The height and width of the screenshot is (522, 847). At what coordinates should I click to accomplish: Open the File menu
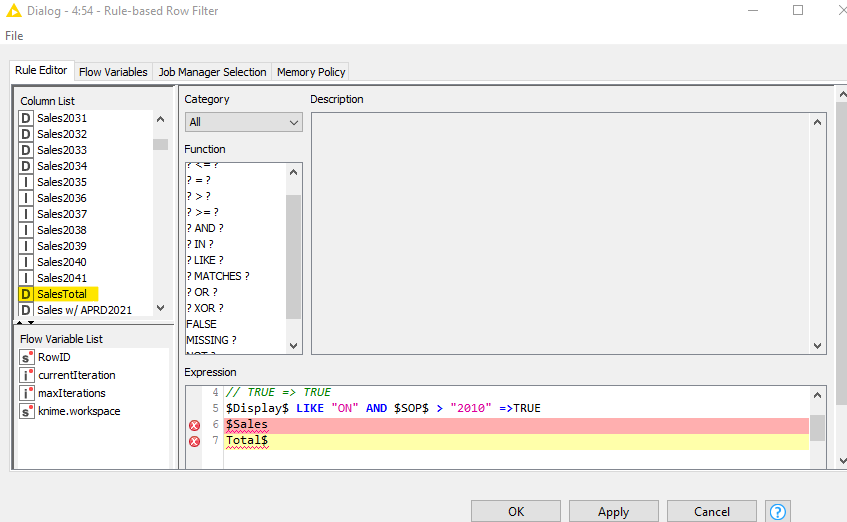click(x=14, y=36)
